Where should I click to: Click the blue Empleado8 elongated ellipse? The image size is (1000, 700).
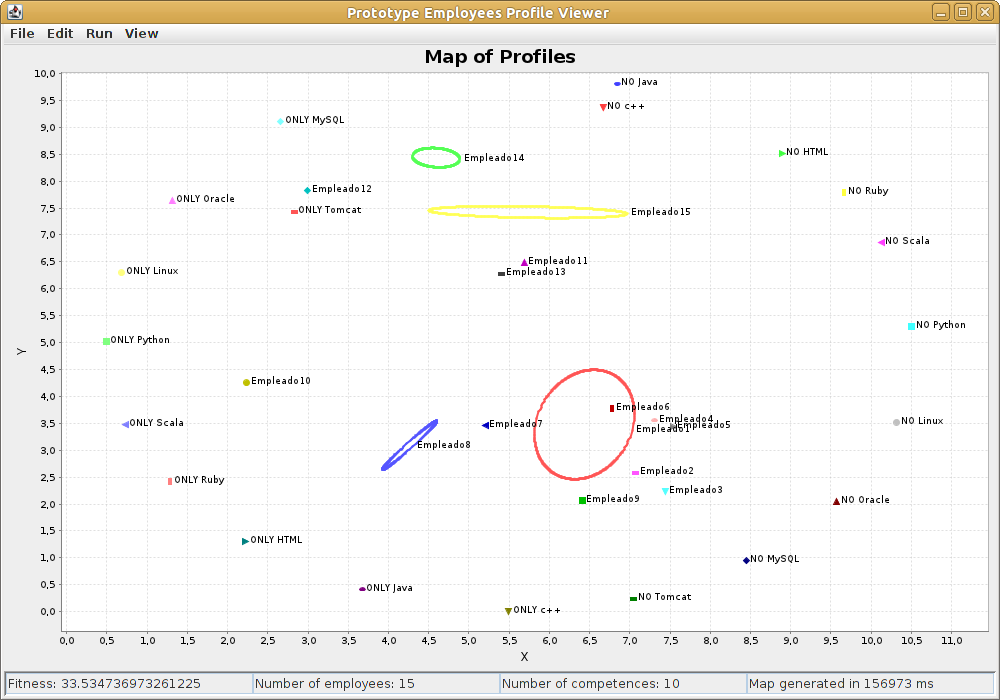pos(409,445)
